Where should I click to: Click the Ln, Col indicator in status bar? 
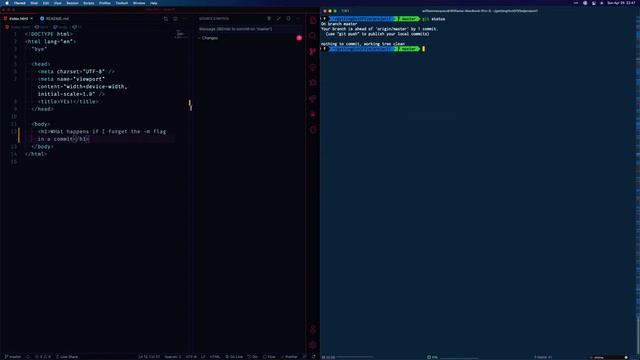click(x=149, y=357)
